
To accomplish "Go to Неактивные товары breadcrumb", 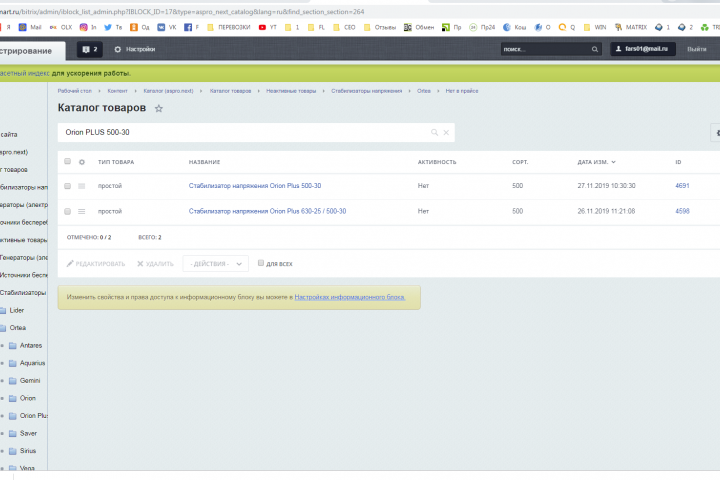I will (x=291, y=91).
